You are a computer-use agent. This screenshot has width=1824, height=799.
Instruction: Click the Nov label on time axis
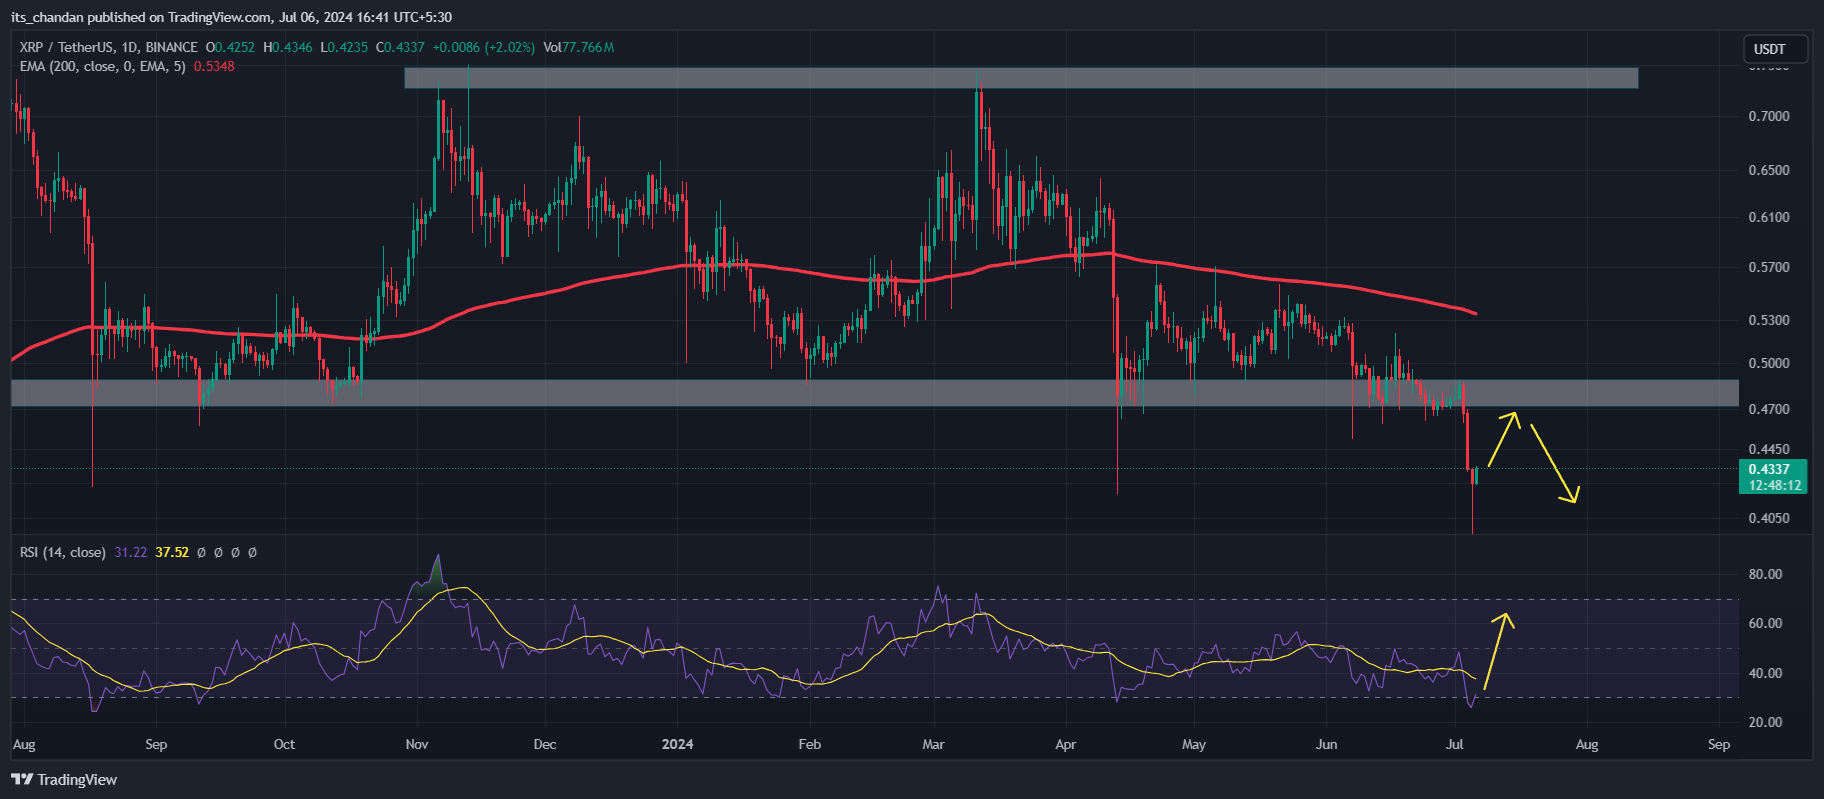[417, 744]
